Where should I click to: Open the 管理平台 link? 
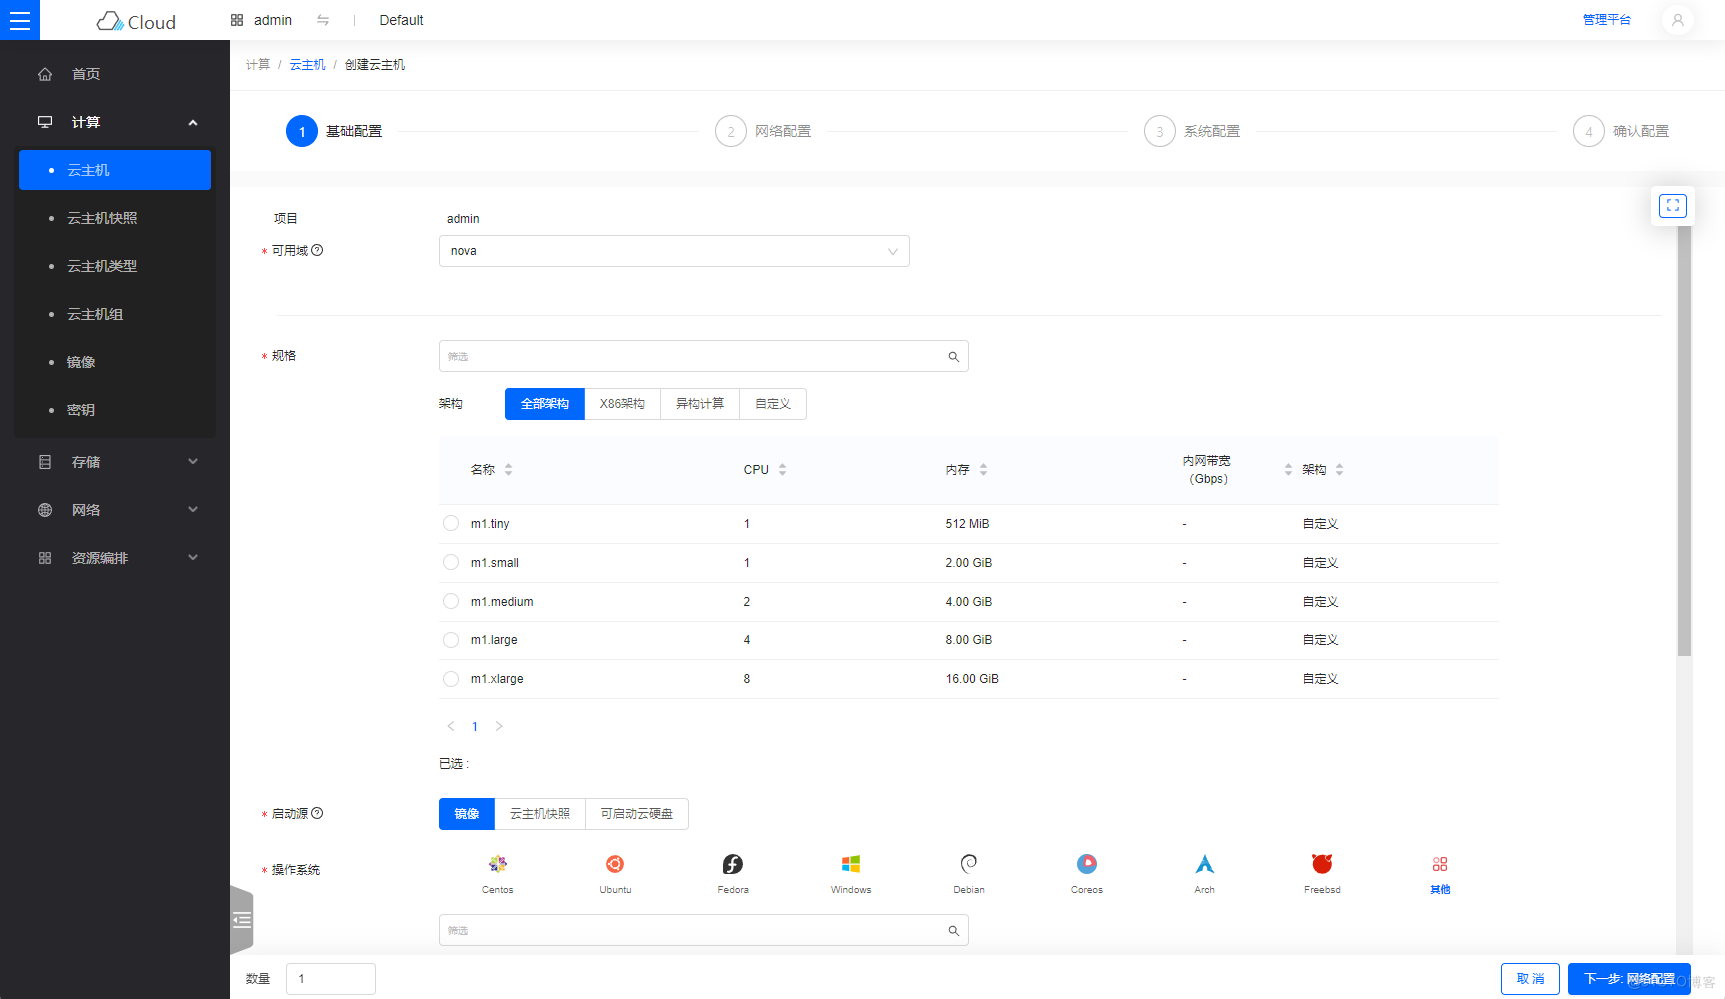(x=1606, y=20)
